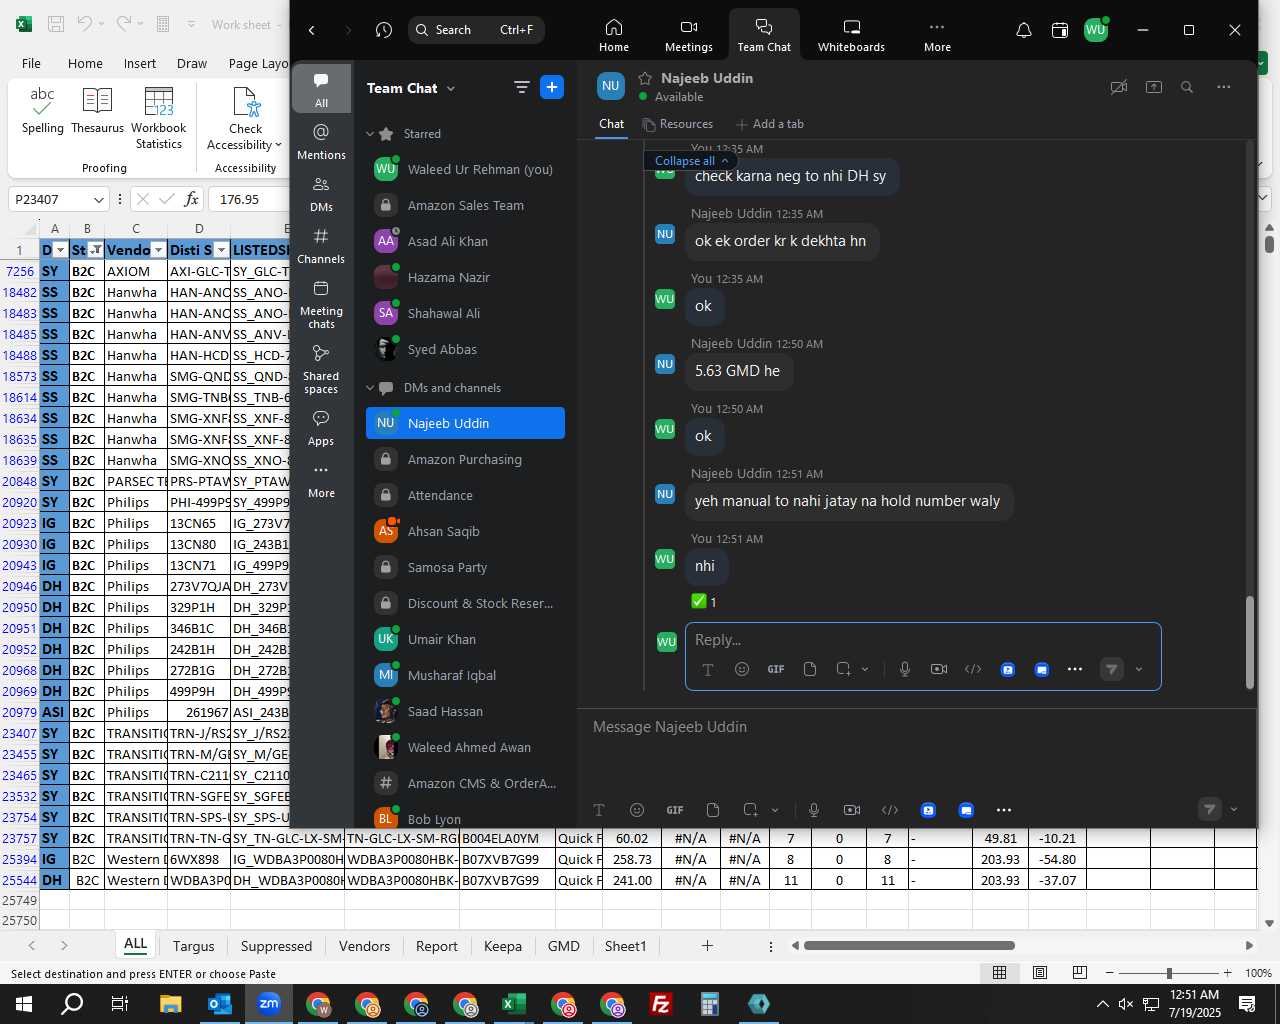
Task: Click Collapse all in the chat thread
Action: click(x=691, y=161)
